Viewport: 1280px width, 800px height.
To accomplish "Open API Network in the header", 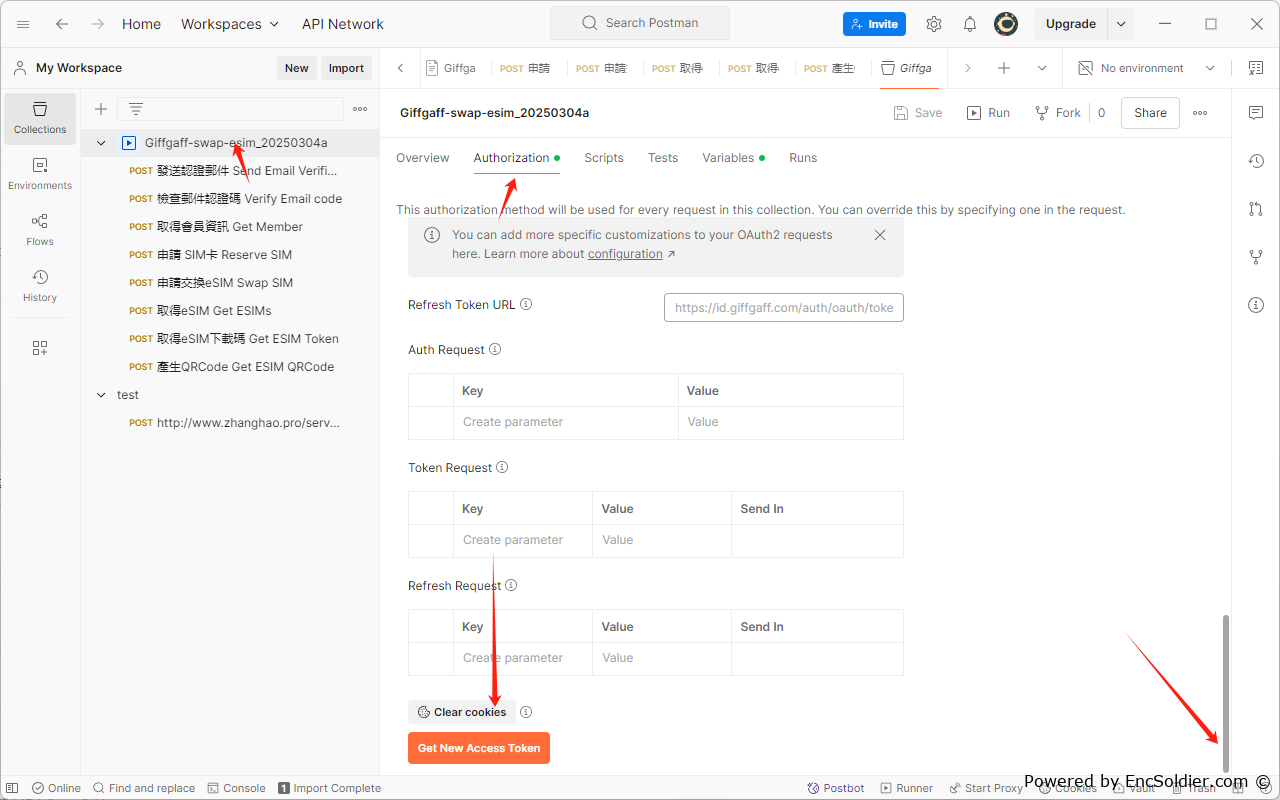I will click(343, 24).
